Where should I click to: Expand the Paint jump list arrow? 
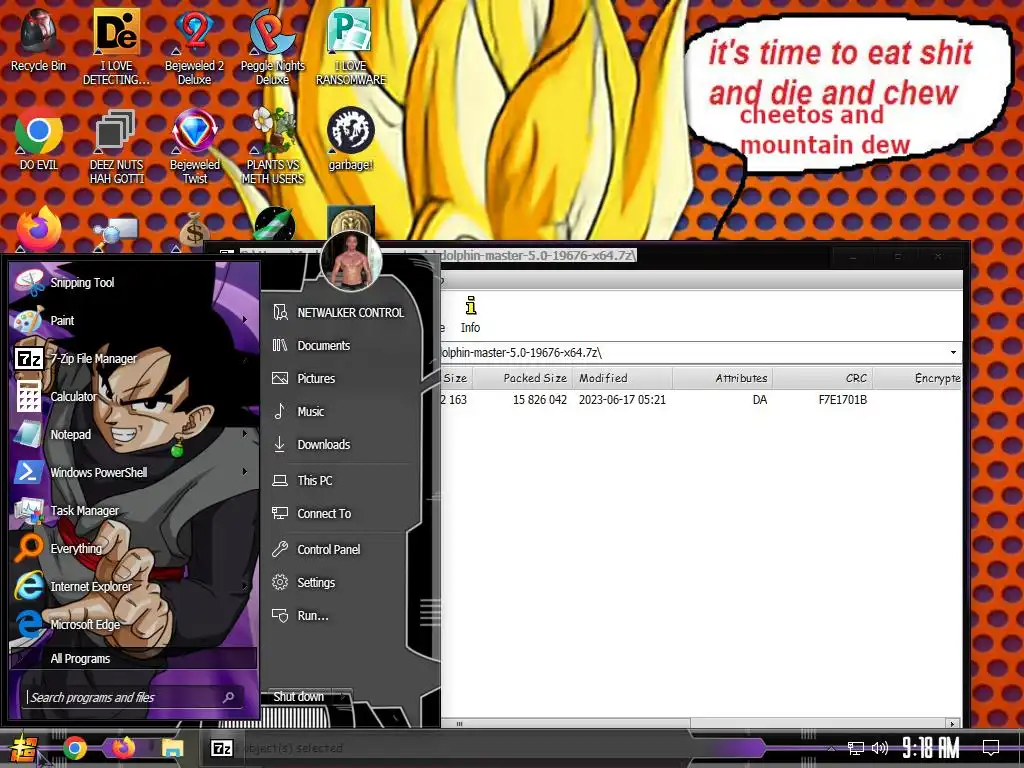click(245, 320)
